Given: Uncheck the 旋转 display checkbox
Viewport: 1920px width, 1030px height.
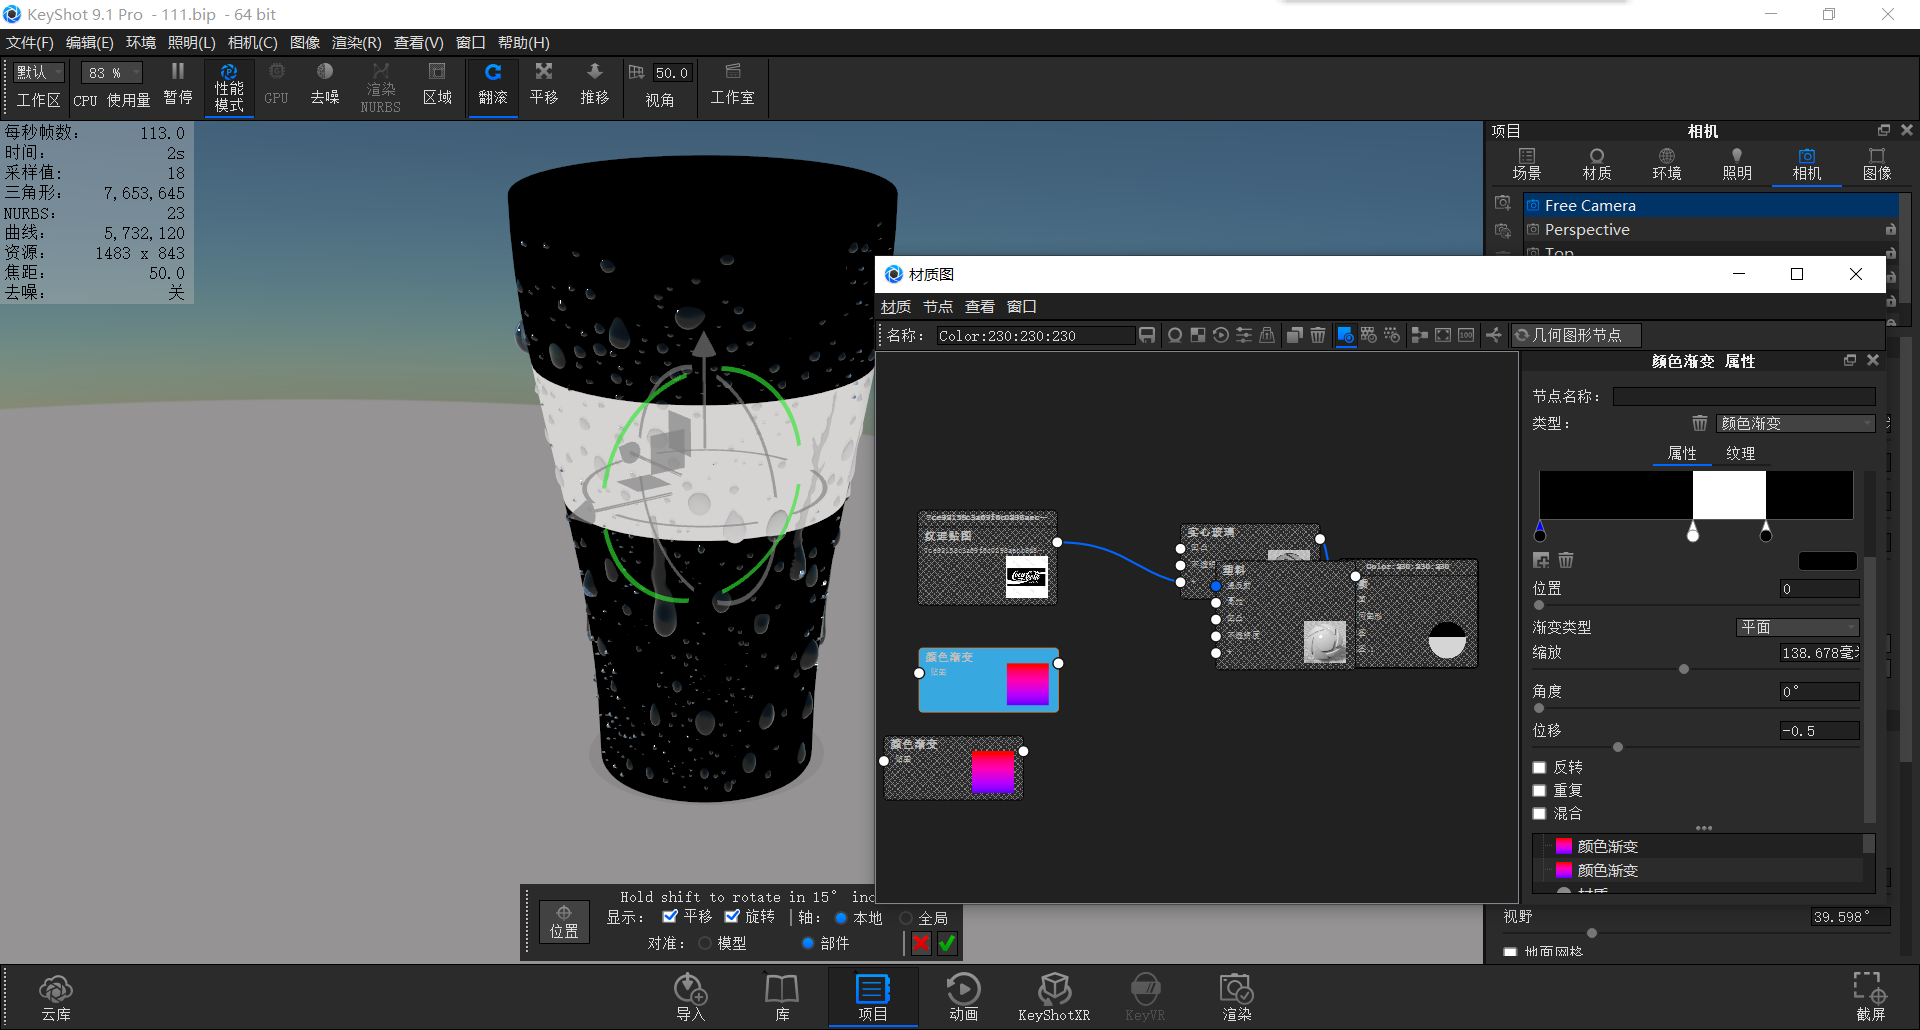Looking at the screenshot, I should click(733, 916).
